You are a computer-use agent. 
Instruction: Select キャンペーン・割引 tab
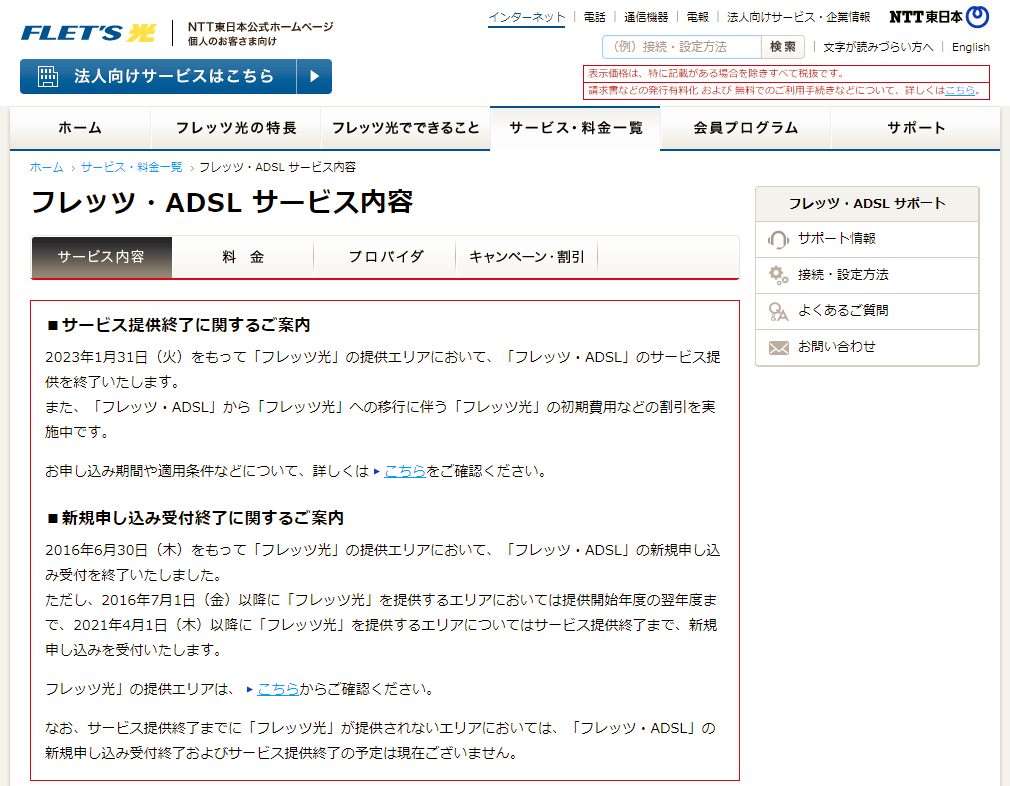pyautogui.click(x=527, y=257)
